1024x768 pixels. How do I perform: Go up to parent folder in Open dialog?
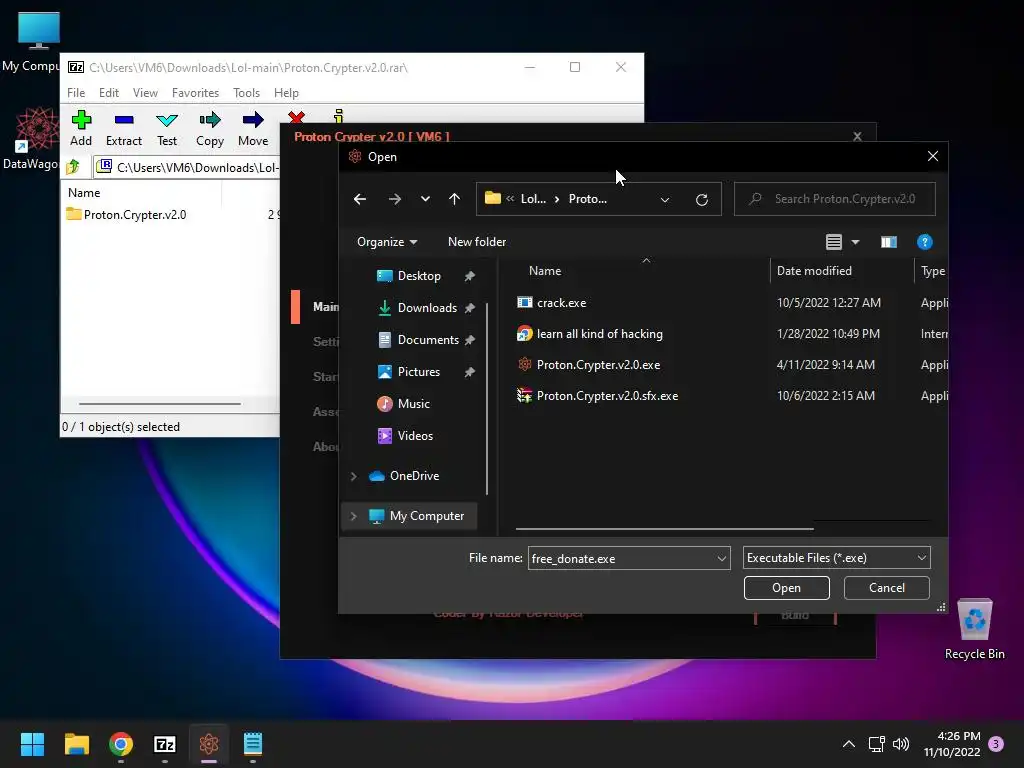(x=455, y=199)
